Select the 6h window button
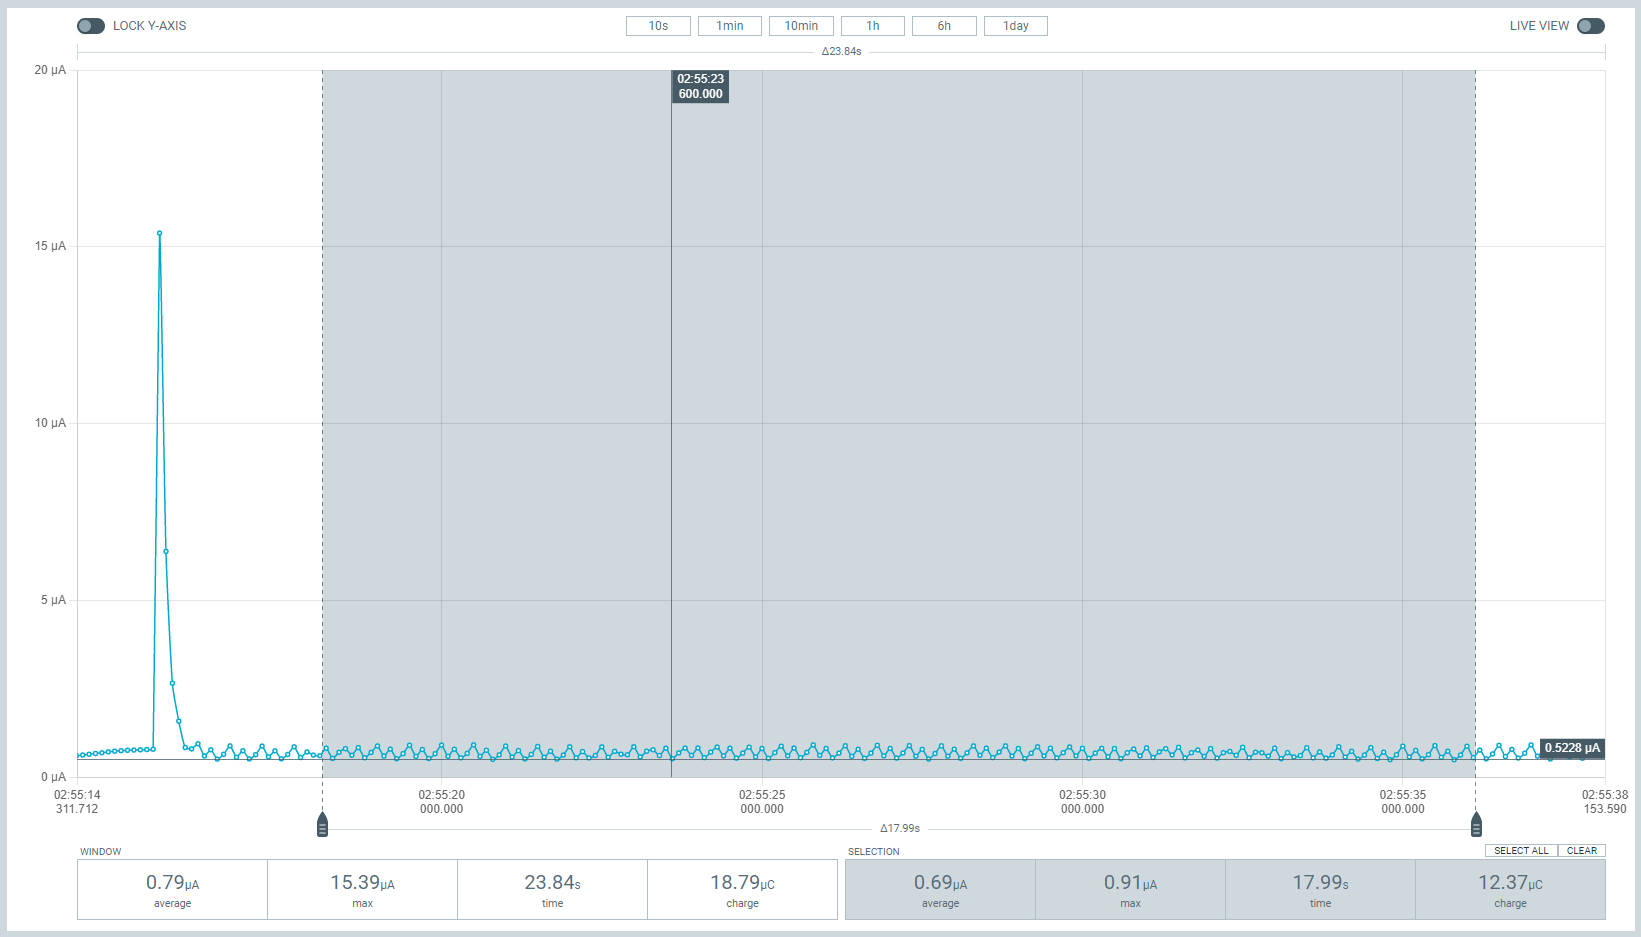 944,26
